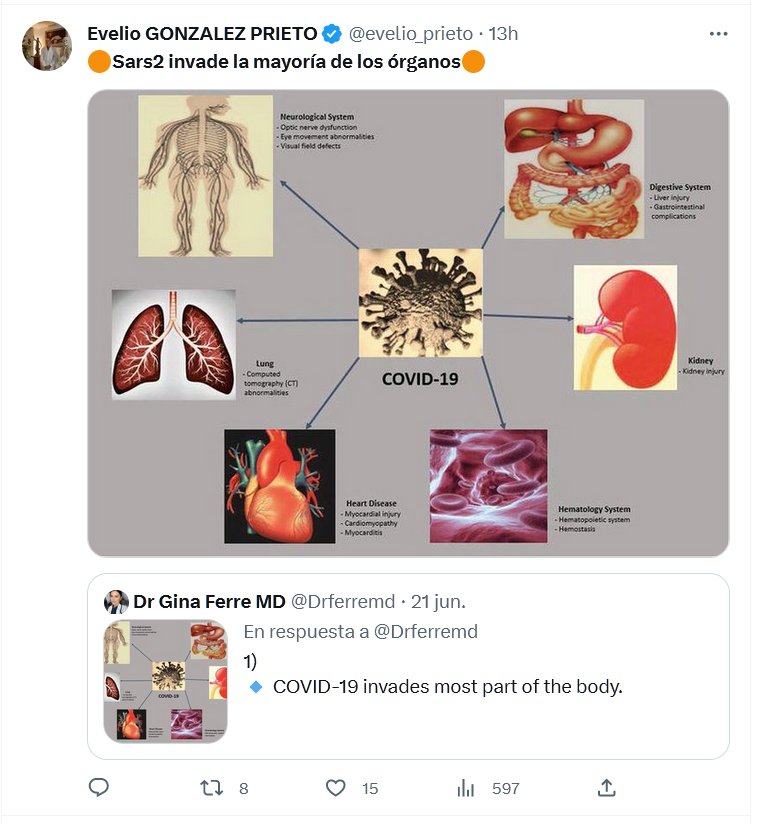Open view analytics bar chart icon
This screenshot has width=760, height=824.
pos(466,788)
